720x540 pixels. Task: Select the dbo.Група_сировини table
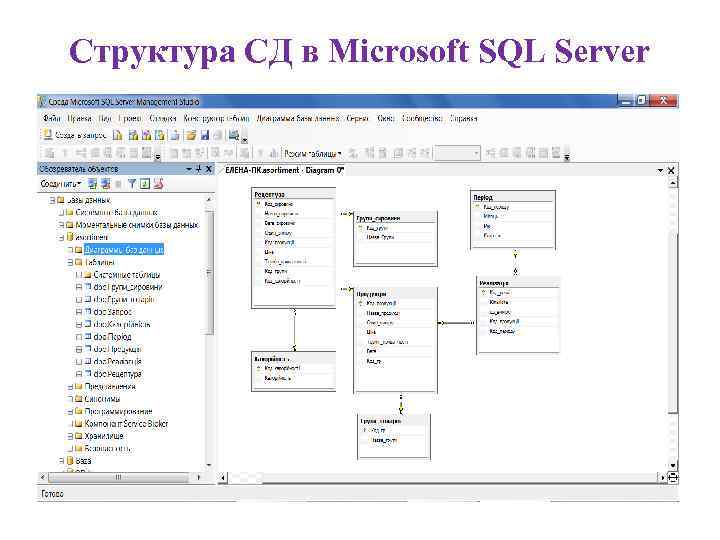(x=128, y=287)
